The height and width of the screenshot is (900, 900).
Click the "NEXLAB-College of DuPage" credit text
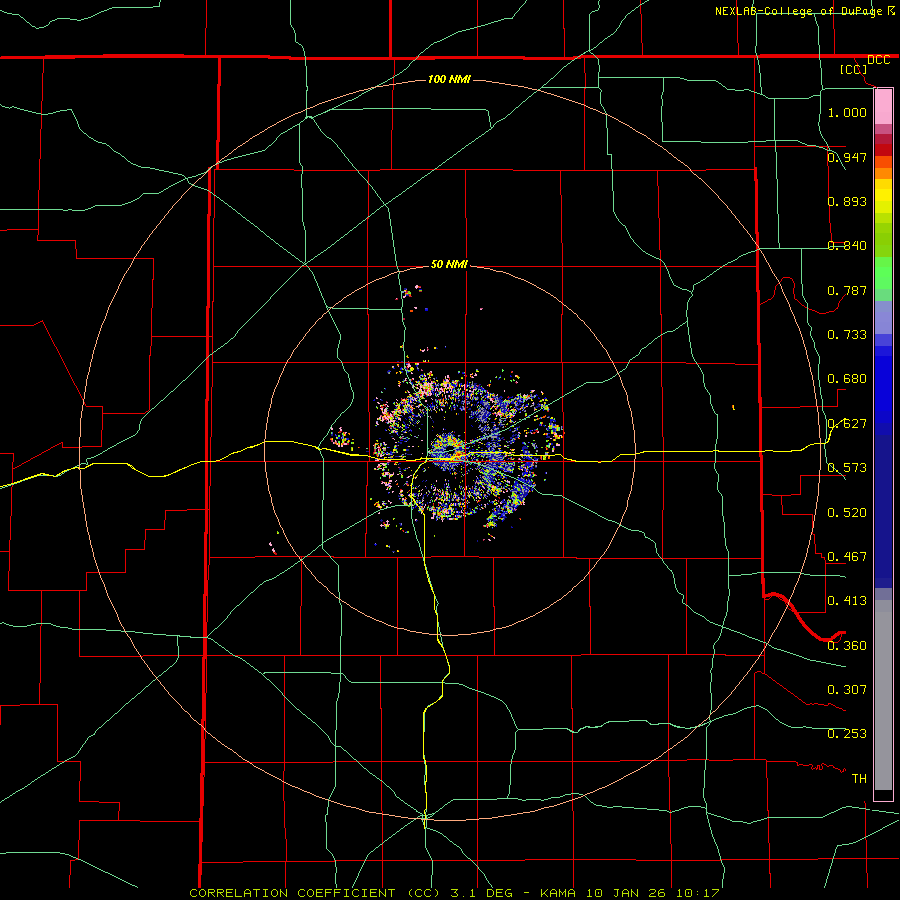799,11
